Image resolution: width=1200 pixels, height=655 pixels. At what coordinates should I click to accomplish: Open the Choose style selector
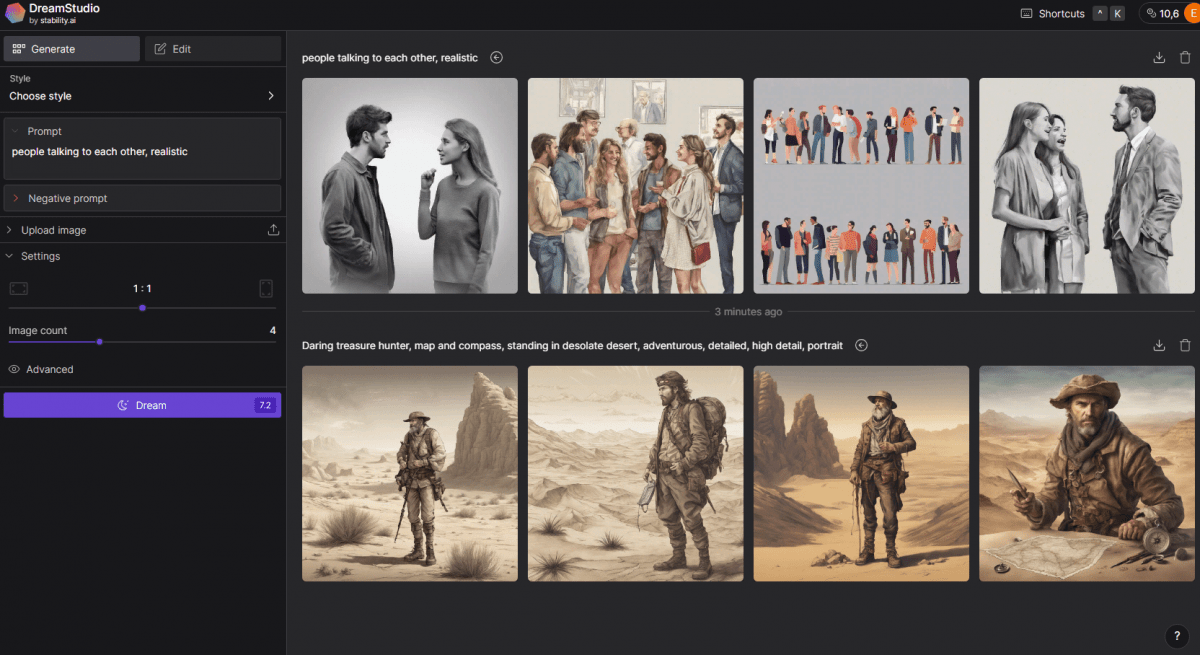(142, 96)
